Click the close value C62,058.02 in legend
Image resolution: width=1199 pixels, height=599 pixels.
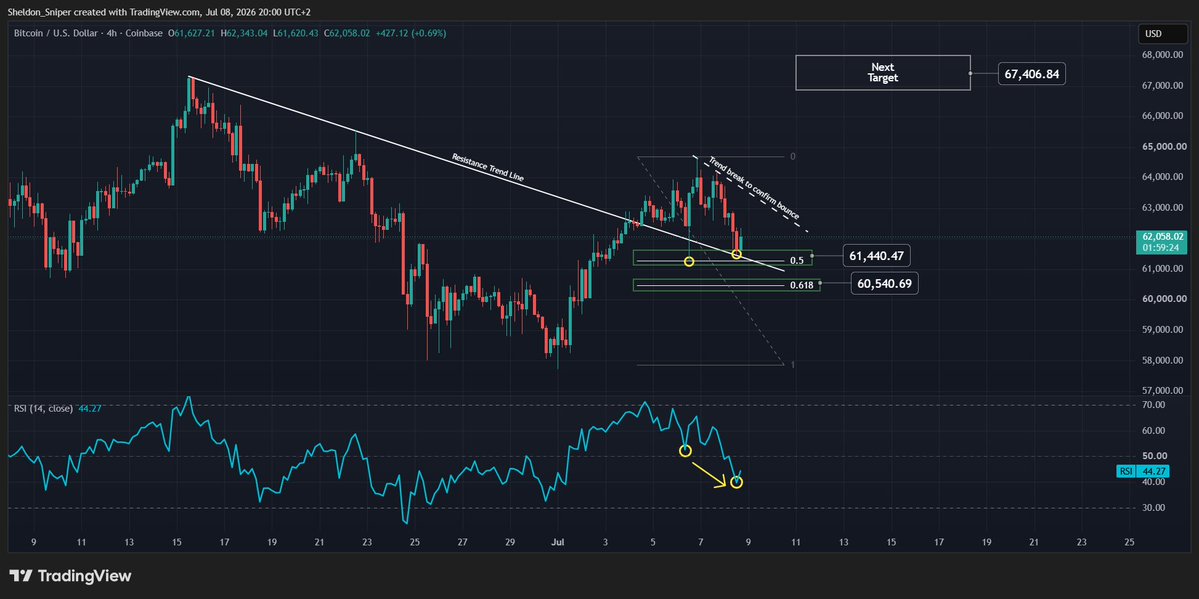[347, 34]
